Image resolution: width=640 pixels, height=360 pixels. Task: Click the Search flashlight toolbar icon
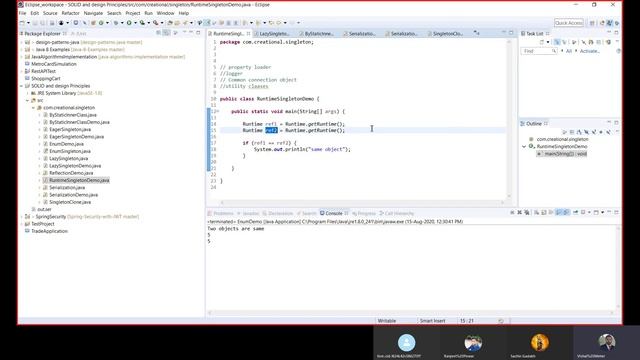(185, 23)
